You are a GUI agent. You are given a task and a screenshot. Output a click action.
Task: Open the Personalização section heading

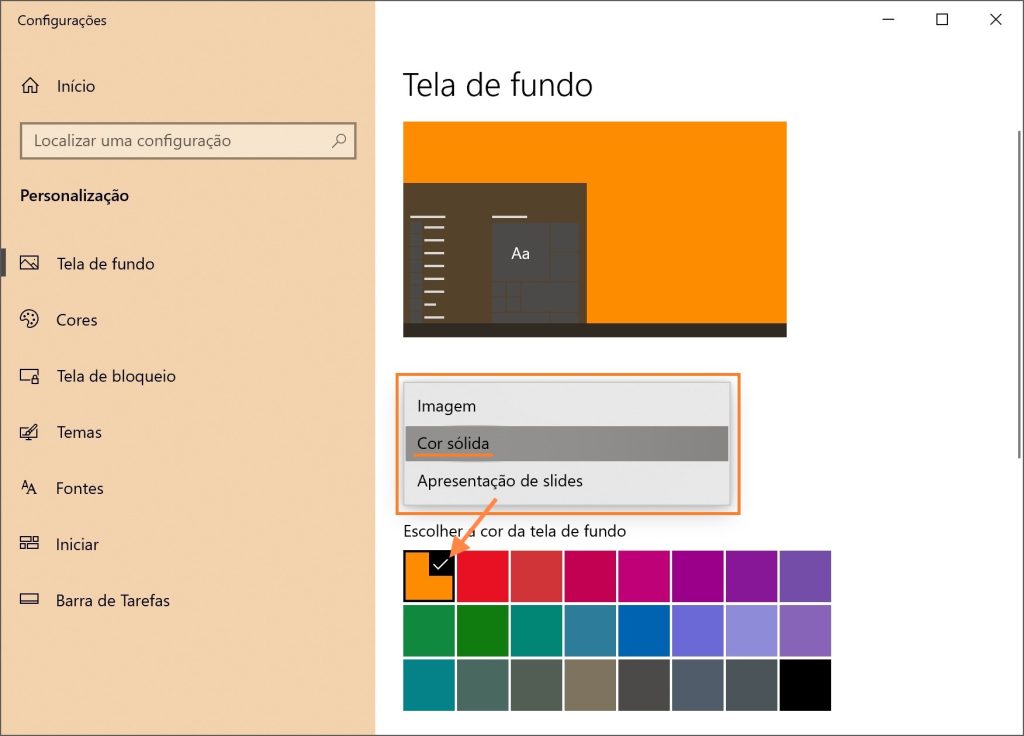pyautogui.click(x=74, y=196)
